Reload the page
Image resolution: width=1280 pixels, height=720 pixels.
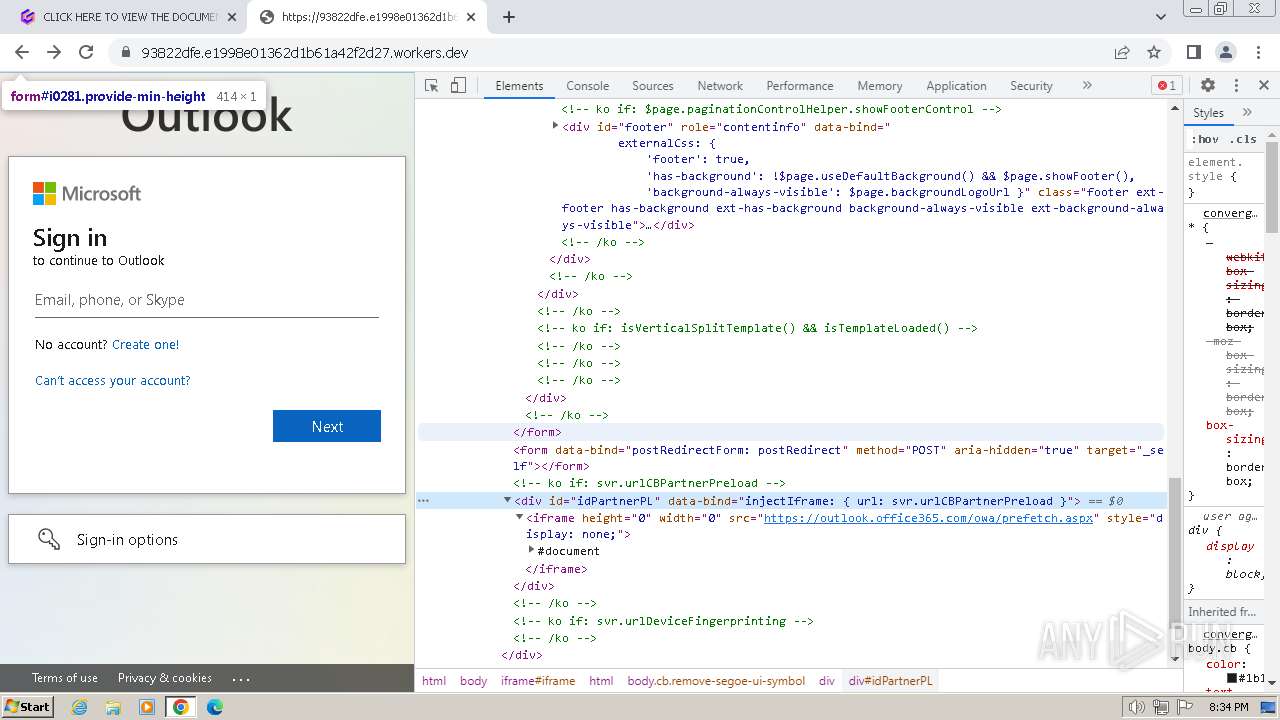coord(86,52)
